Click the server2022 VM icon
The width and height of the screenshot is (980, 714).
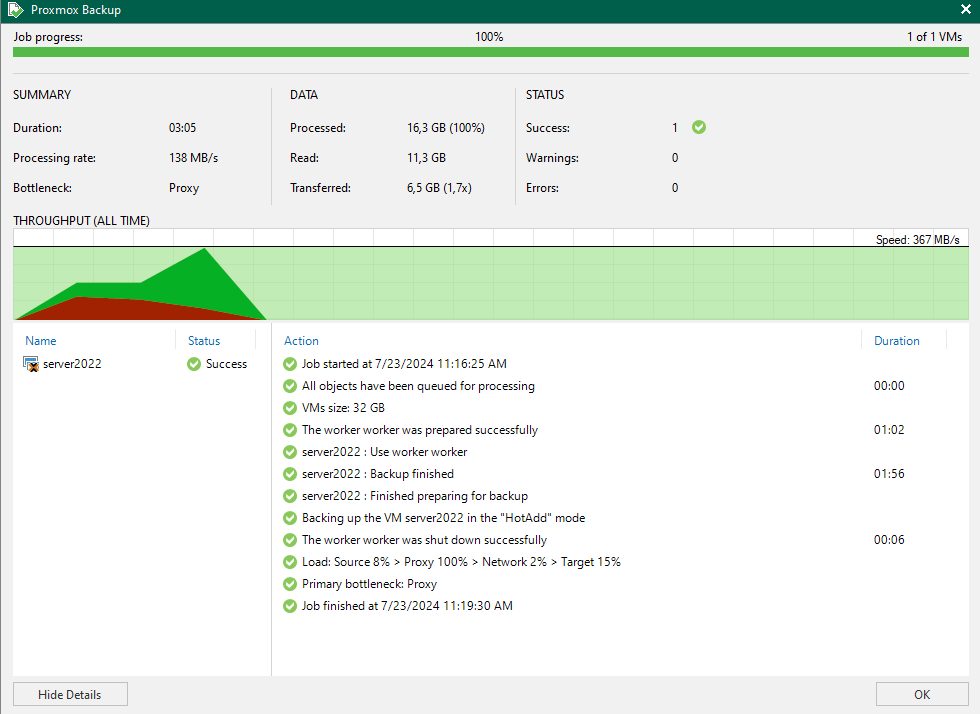[31, 364]
